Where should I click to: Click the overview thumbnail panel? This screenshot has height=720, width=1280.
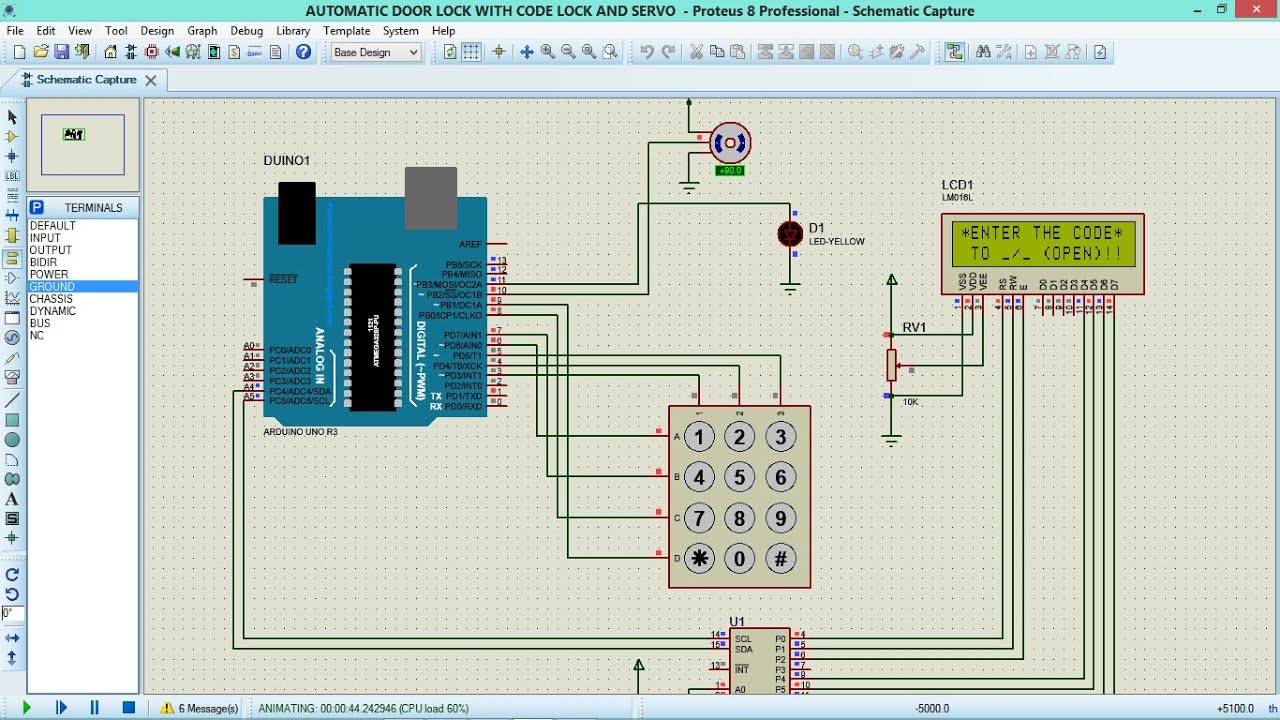point(83,145)
